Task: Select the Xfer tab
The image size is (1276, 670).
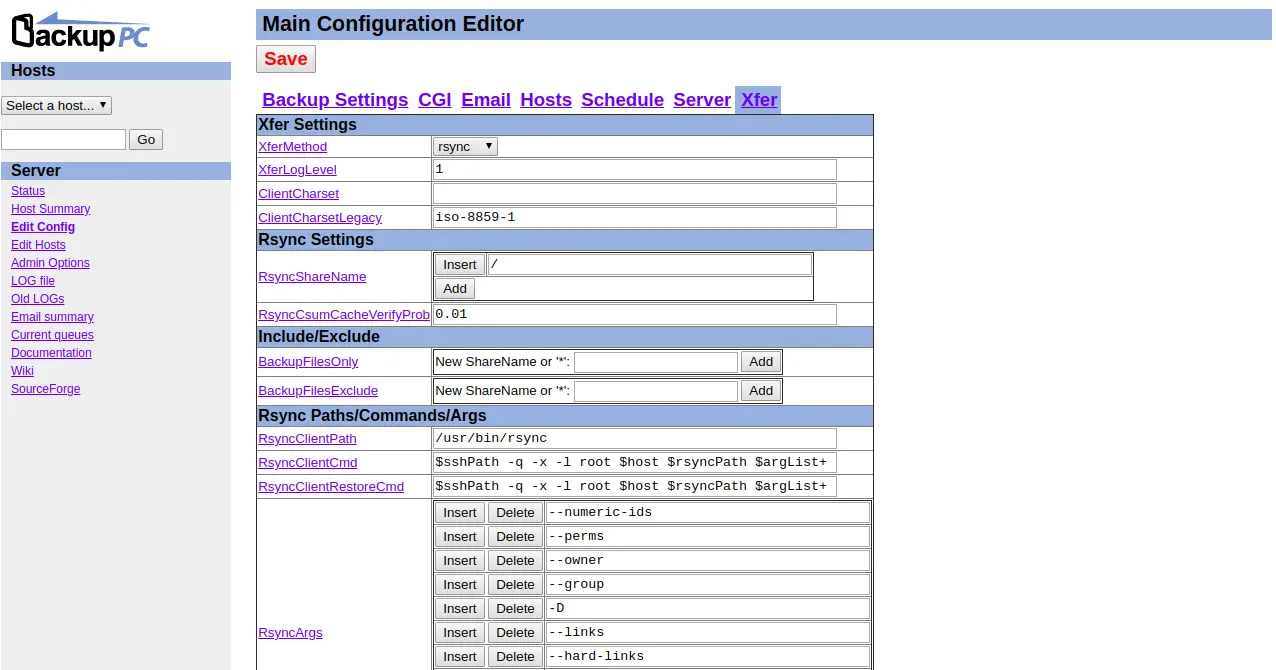Action: [x=759, y=100]
